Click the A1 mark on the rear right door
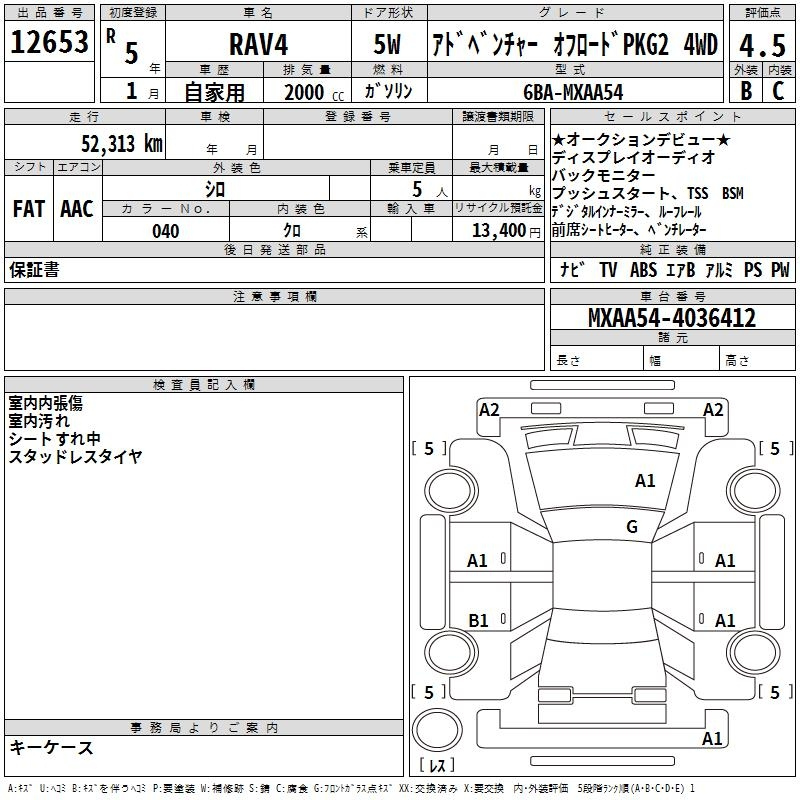This screenshot has width=800, height=800. tap(724, 620)
